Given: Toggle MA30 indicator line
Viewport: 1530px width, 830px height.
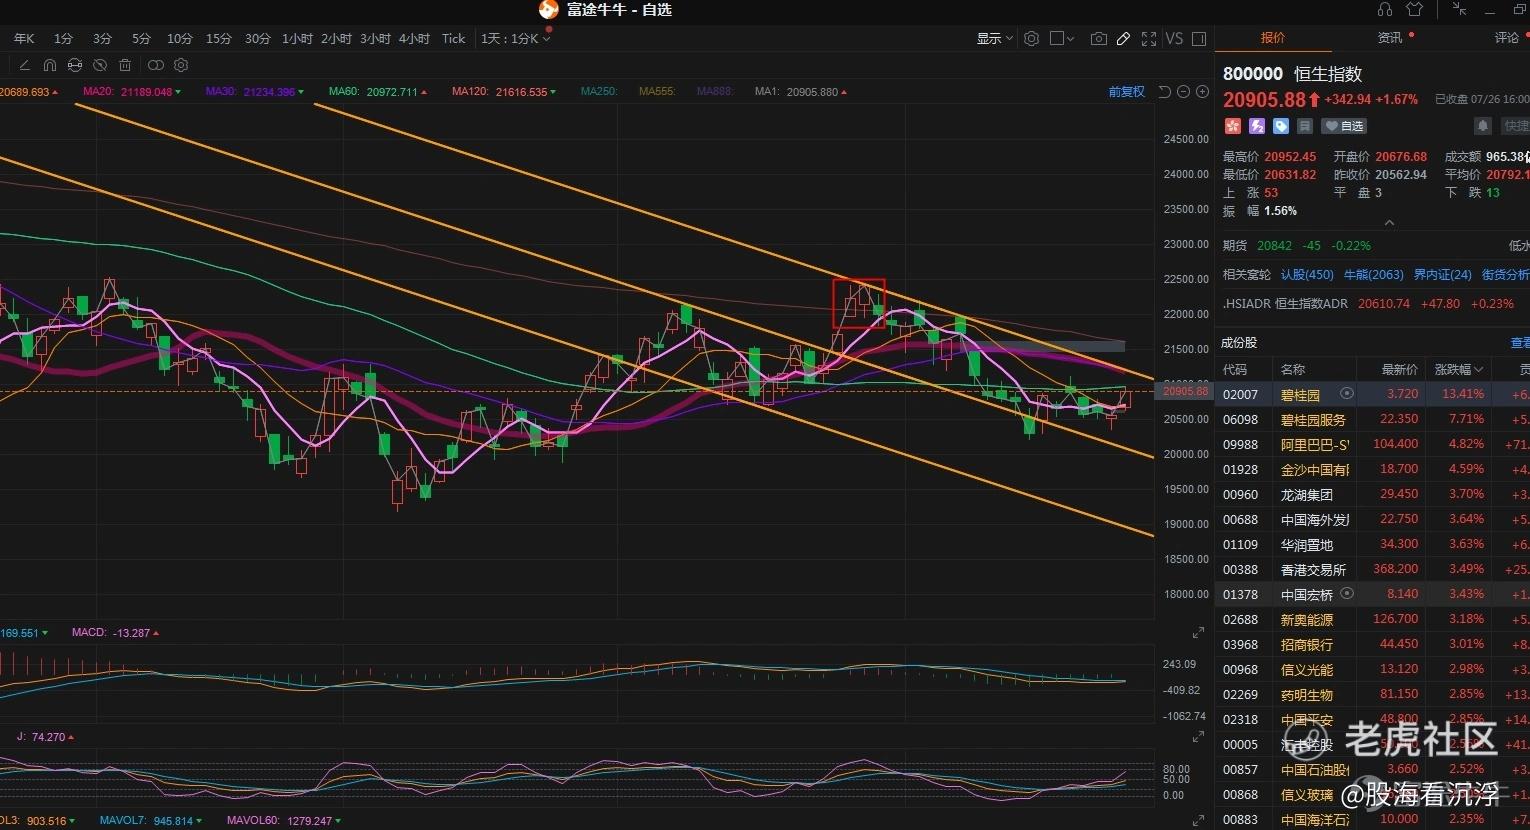Looking at the screenshot, I should click(x=255, y=92).
